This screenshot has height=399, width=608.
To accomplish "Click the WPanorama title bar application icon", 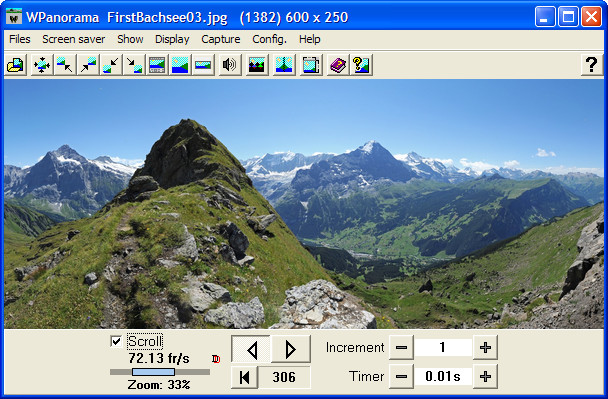I will coord(14,17).
